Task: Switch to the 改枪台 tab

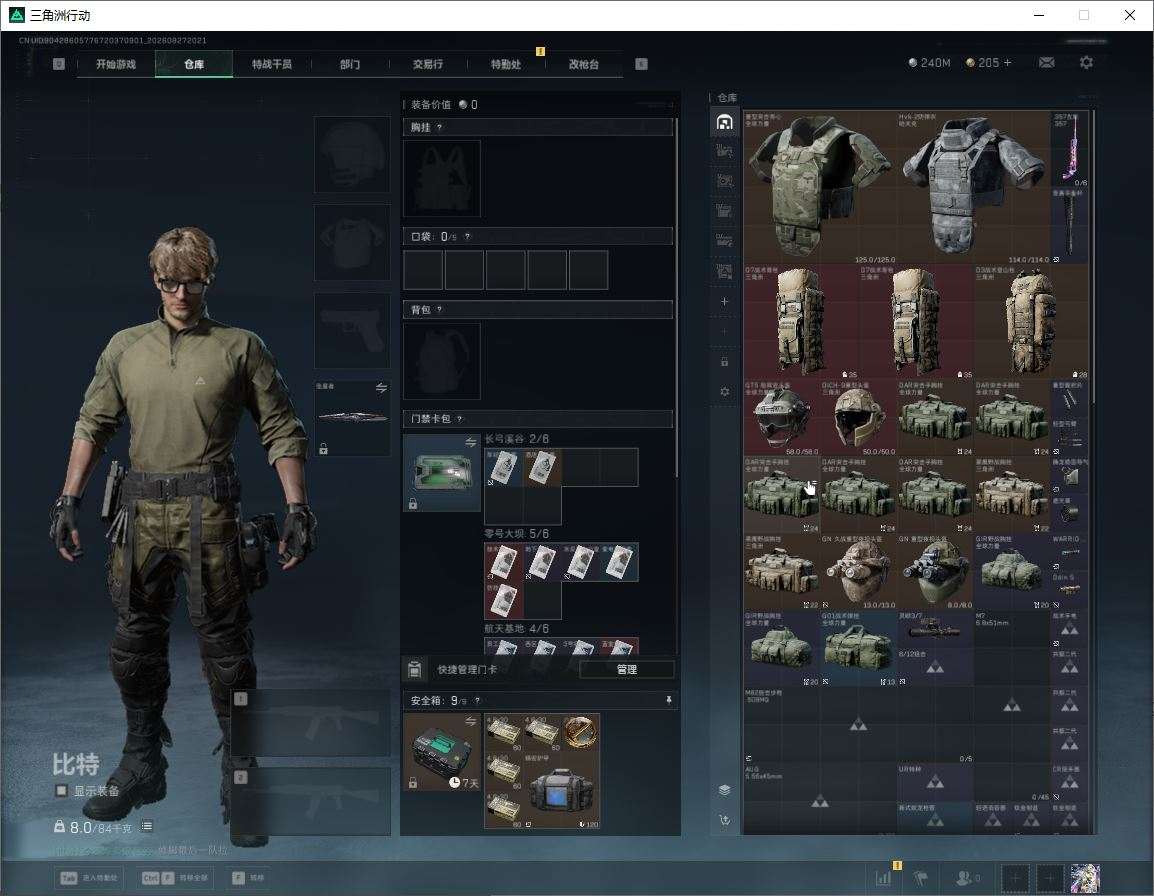Action: pos(584,64)
